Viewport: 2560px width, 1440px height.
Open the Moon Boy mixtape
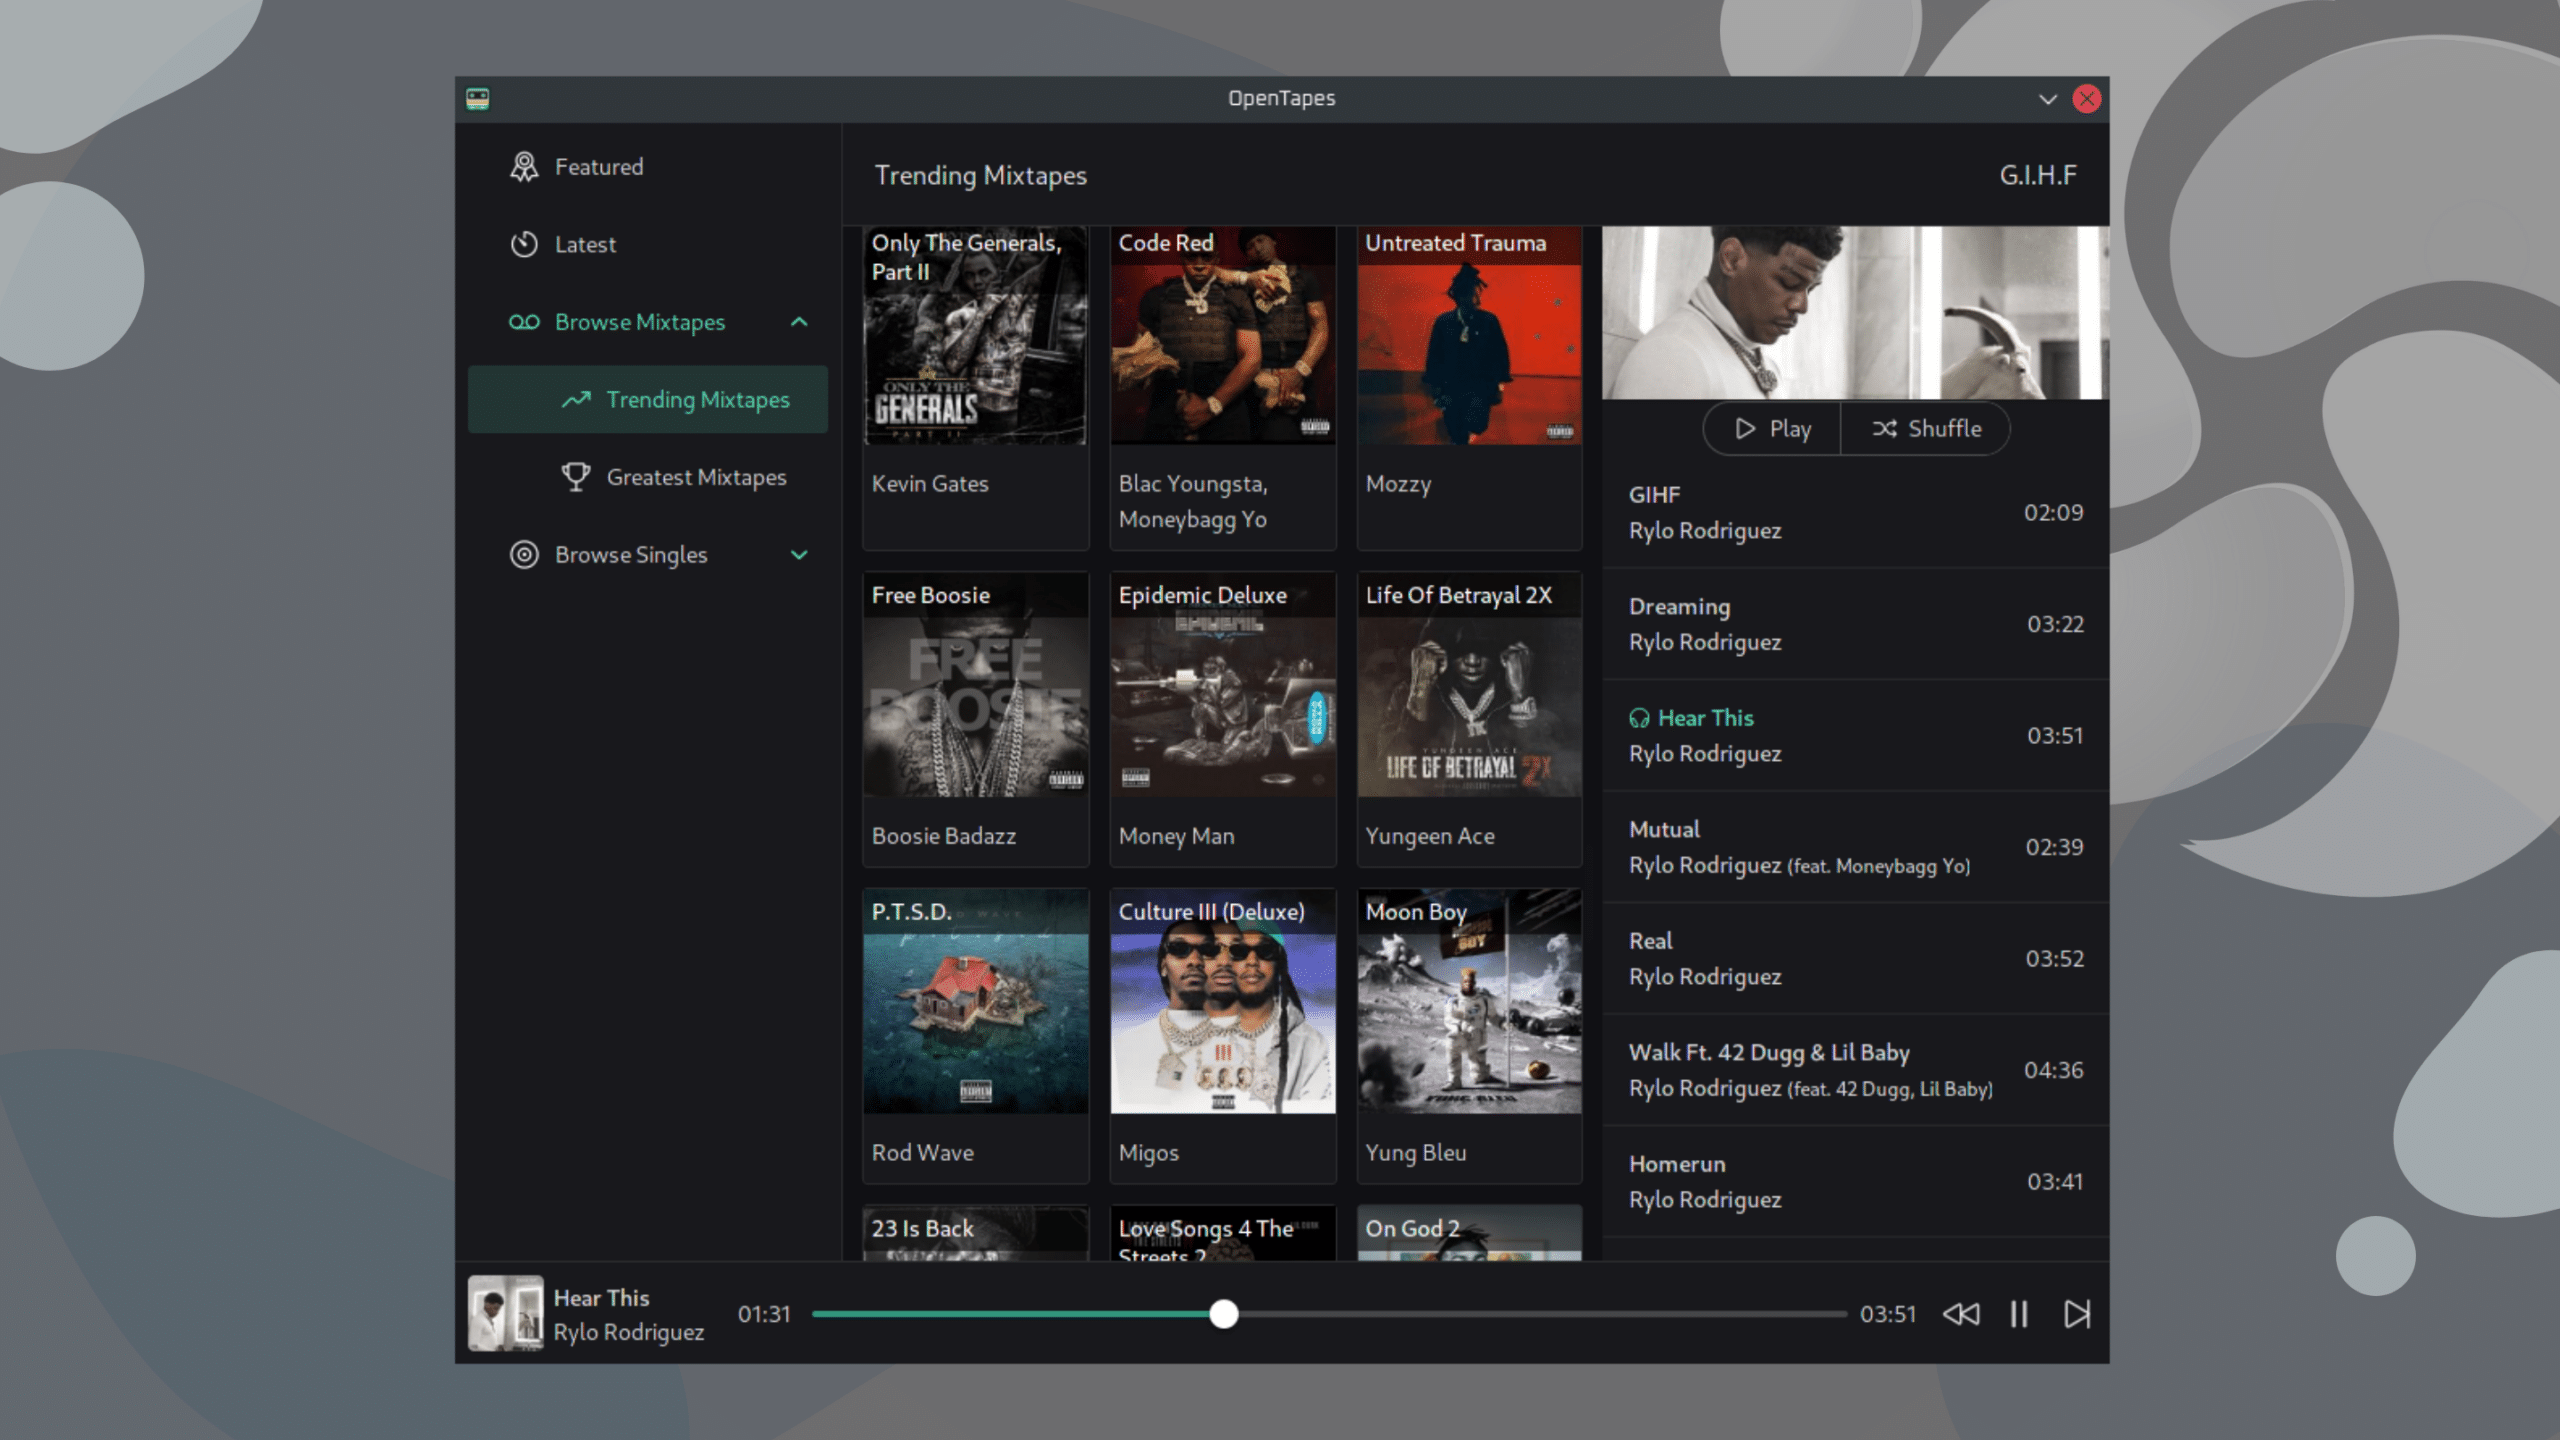(1469, 1036)
